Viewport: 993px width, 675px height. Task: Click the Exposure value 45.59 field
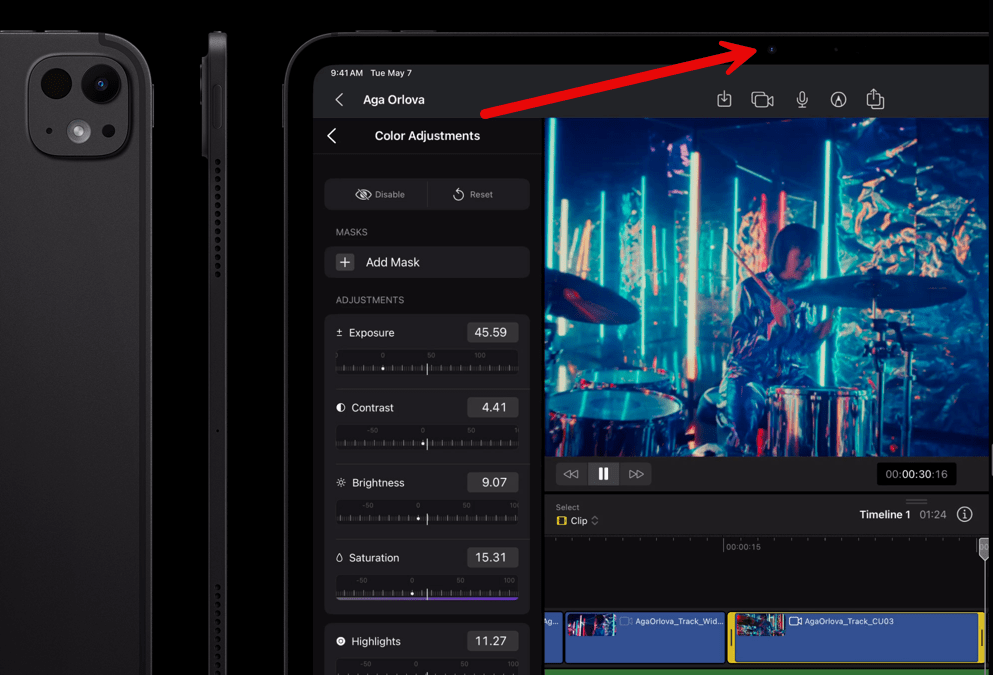click(492, 332)
